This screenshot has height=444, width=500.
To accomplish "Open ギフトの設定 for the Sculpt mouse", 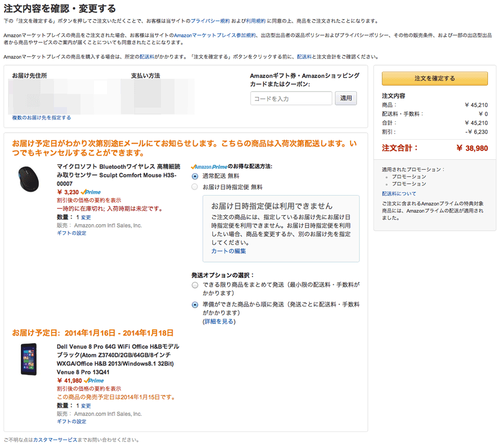I will (71, 233).
